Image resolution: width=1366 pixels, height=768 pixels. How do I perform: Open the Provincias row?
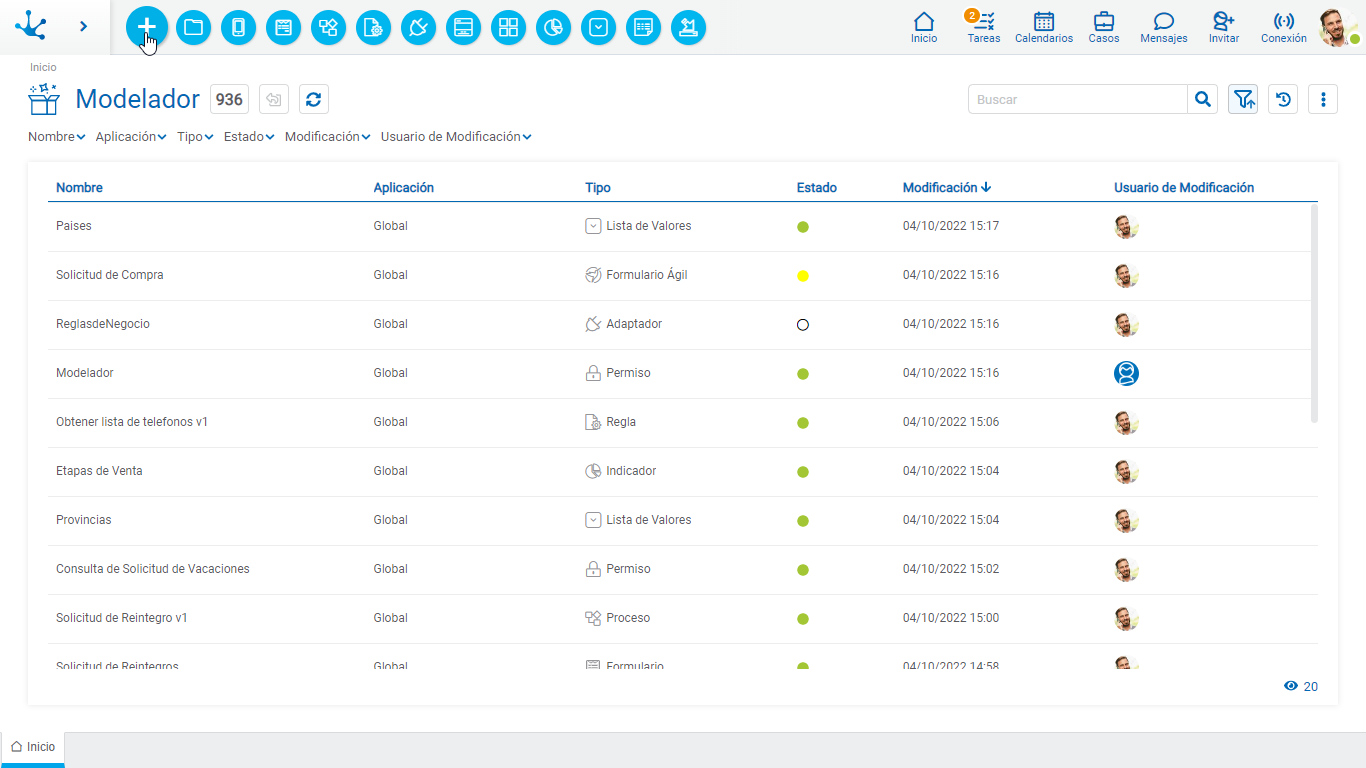[683, 521]
